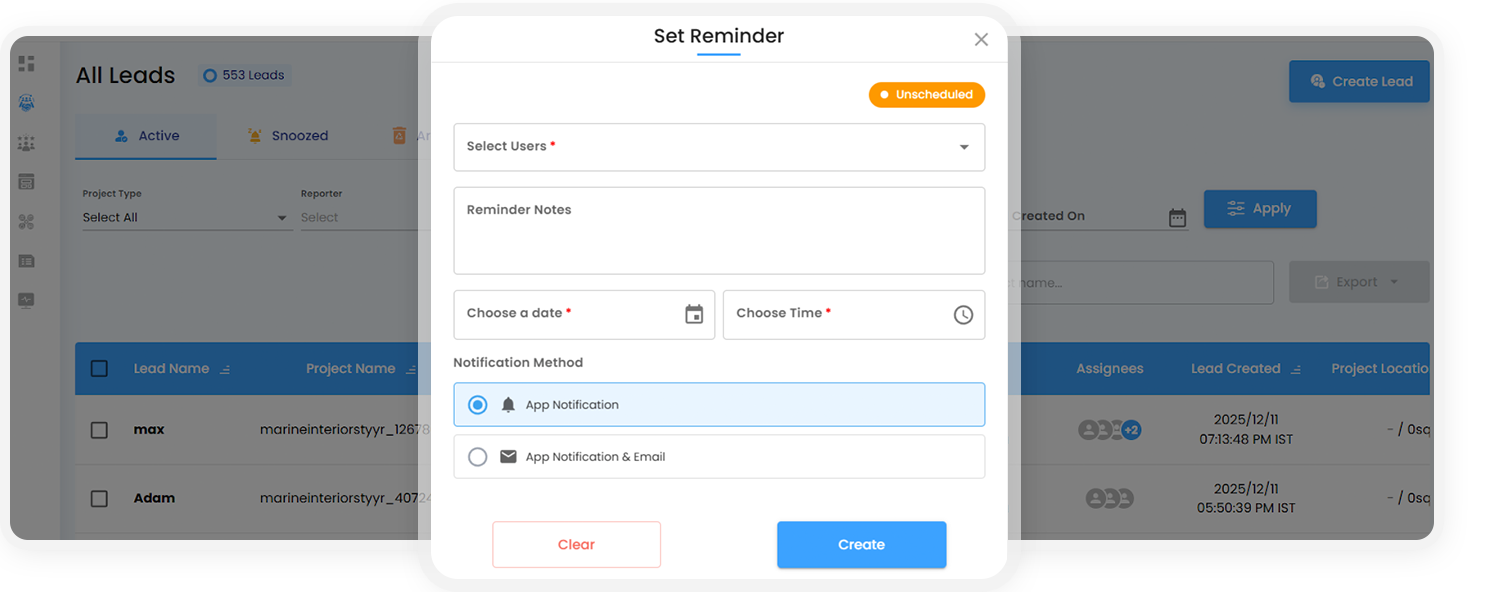The height and width of the screenshot is (592, 1493).
Task: Switch to the Snoozed tab
Action: [x=287, y=136]
